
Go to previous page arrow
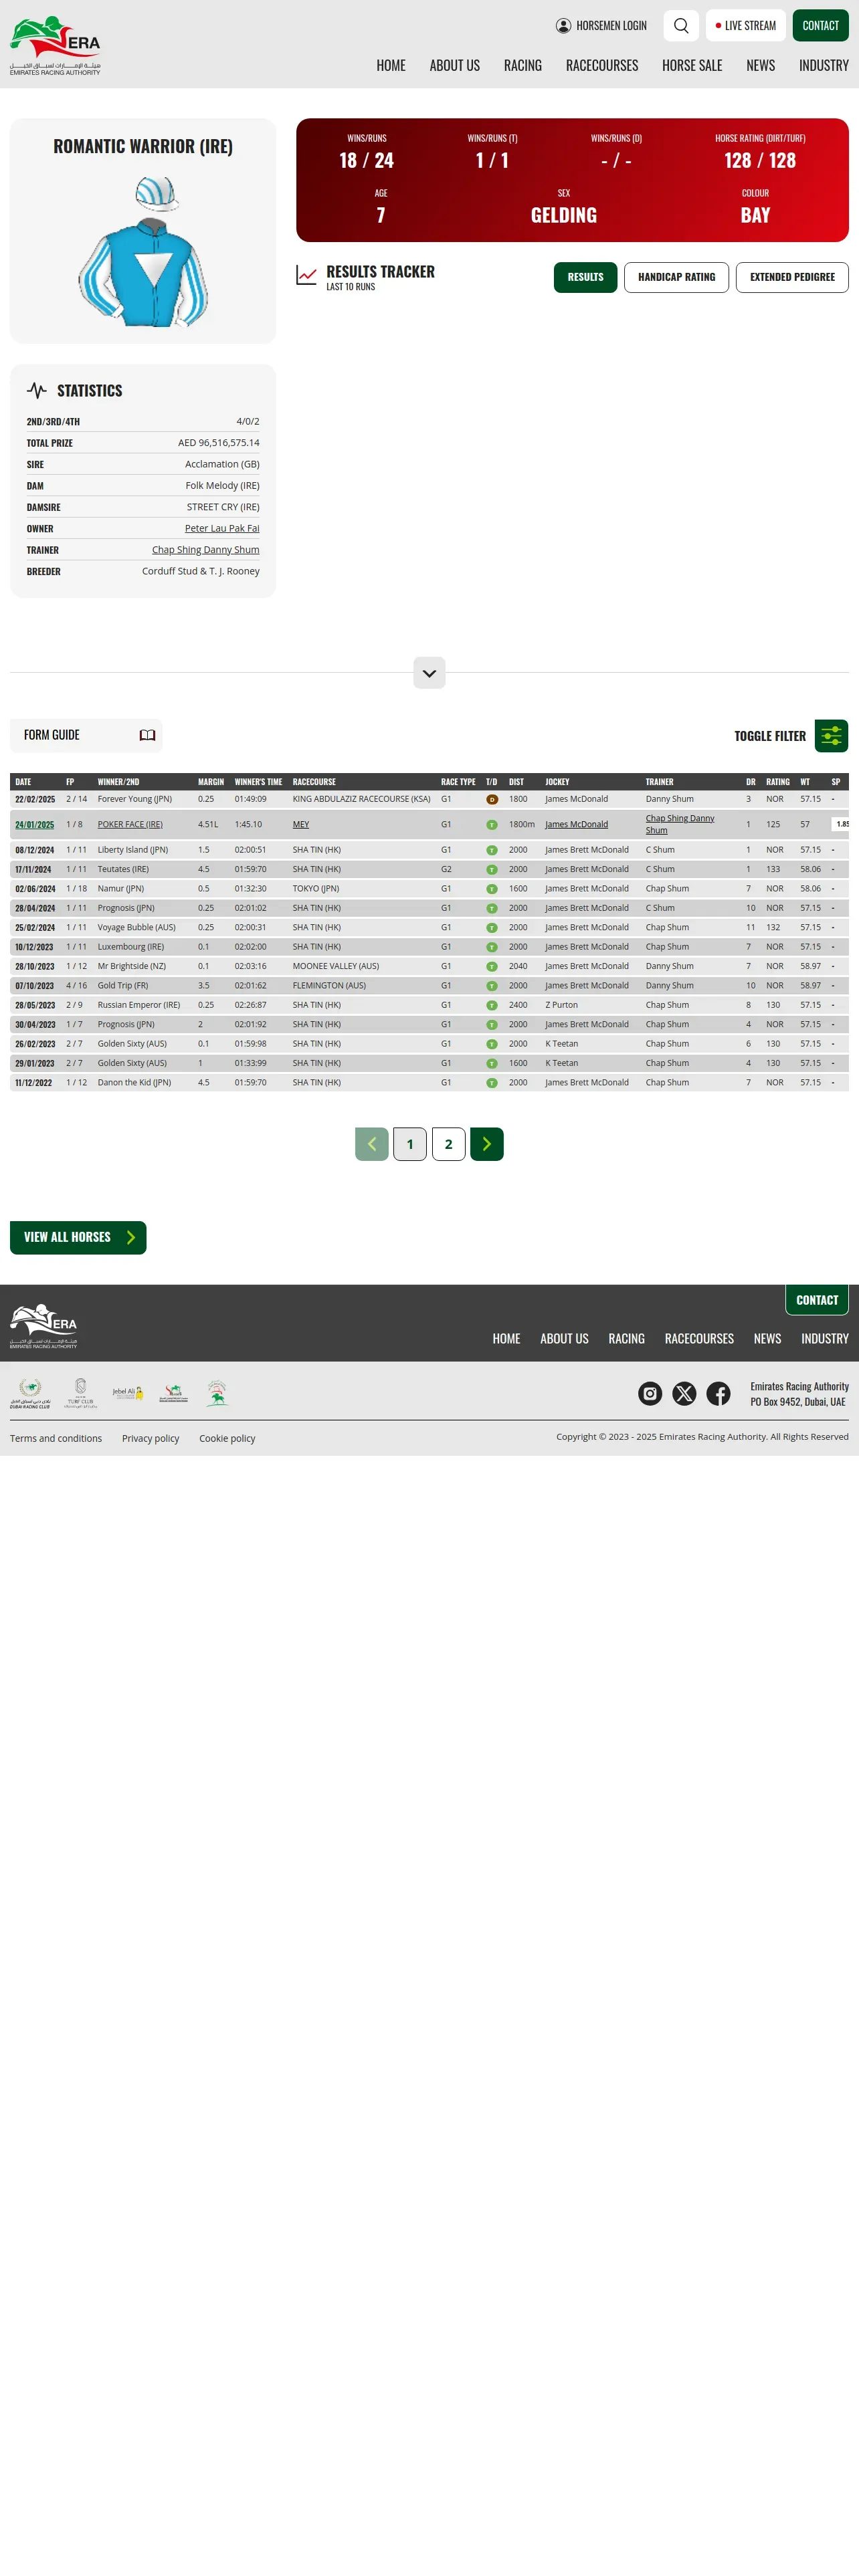click(372, 1144)
